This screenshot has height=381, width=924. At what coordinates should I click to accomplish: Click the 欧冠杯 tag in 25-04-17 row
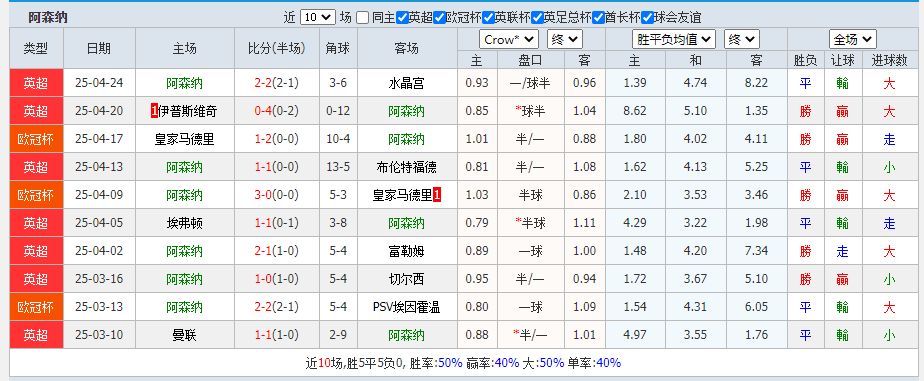[x=36, y=139]
